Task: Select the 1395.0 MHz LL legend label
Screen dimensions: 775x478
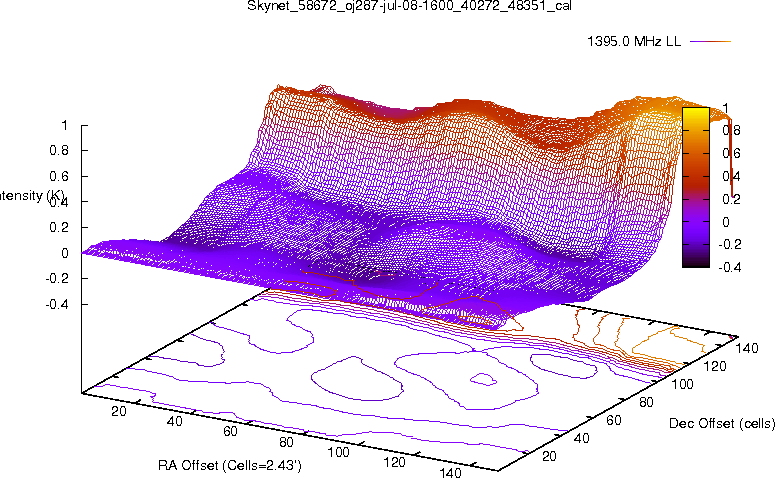Action: click(634, 42)
